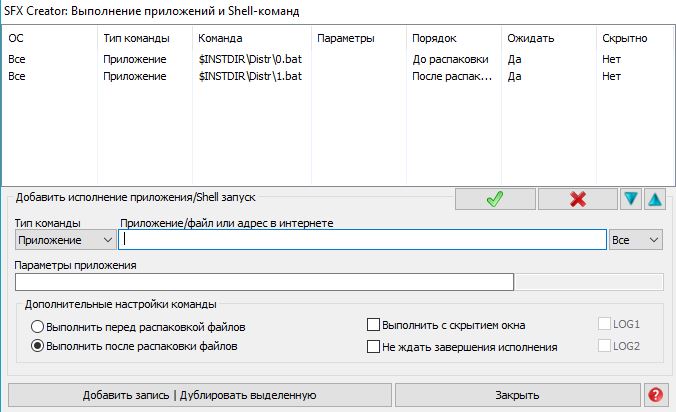This screenshot has width=676, height=412.
Task: Click the 'Порядок' column header
Action: 433,38
